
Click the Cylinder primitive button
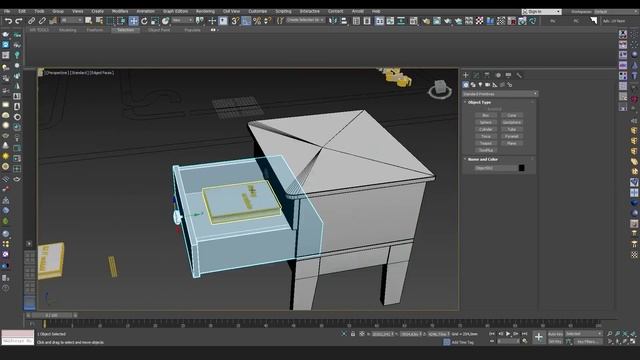point(486,129)
